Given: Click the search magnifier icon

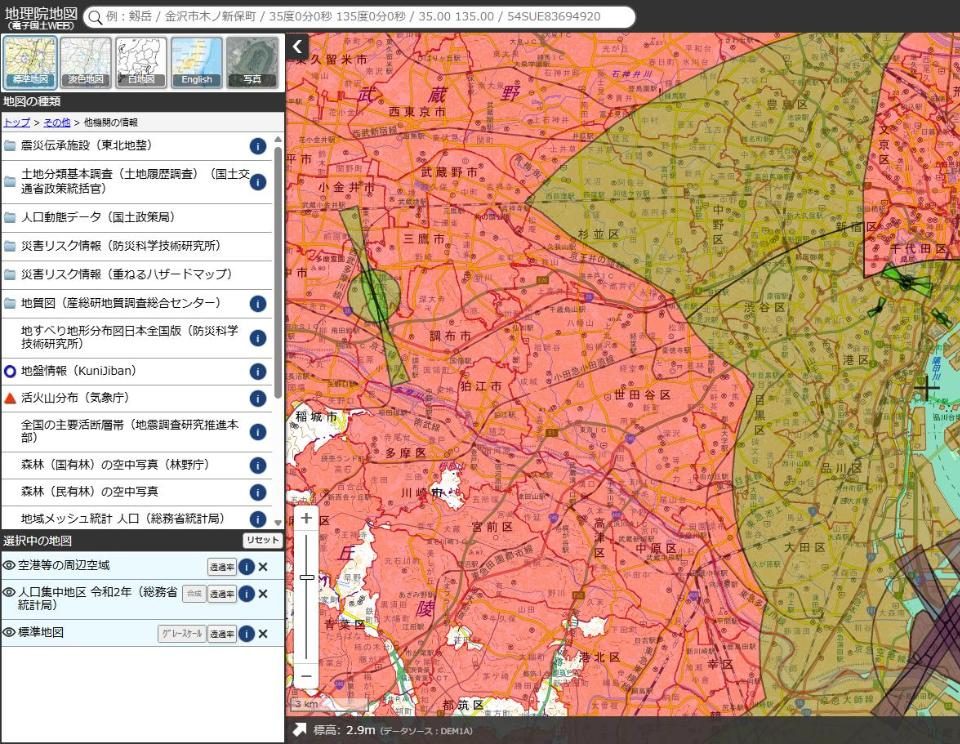Looking at the screenshot, I should 95,17.
